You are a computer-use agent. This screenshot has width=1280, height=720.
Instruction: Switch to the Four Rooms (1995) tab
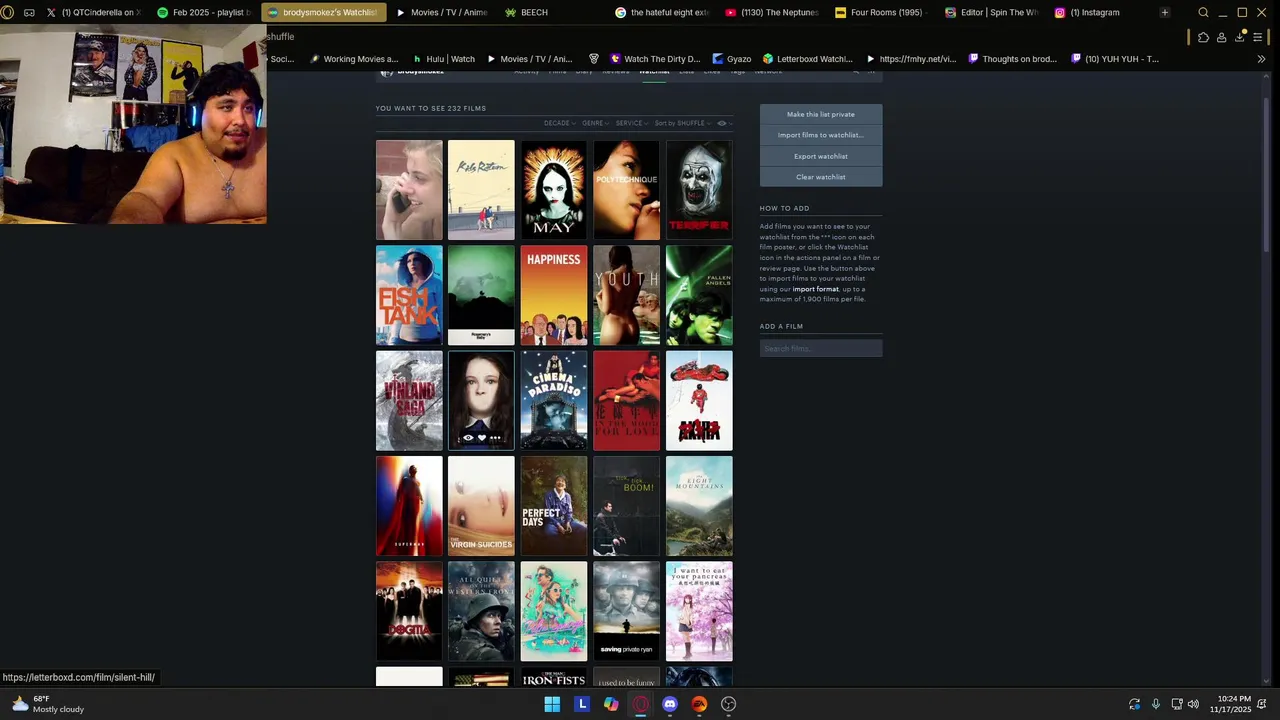click(x=880, y=12)
